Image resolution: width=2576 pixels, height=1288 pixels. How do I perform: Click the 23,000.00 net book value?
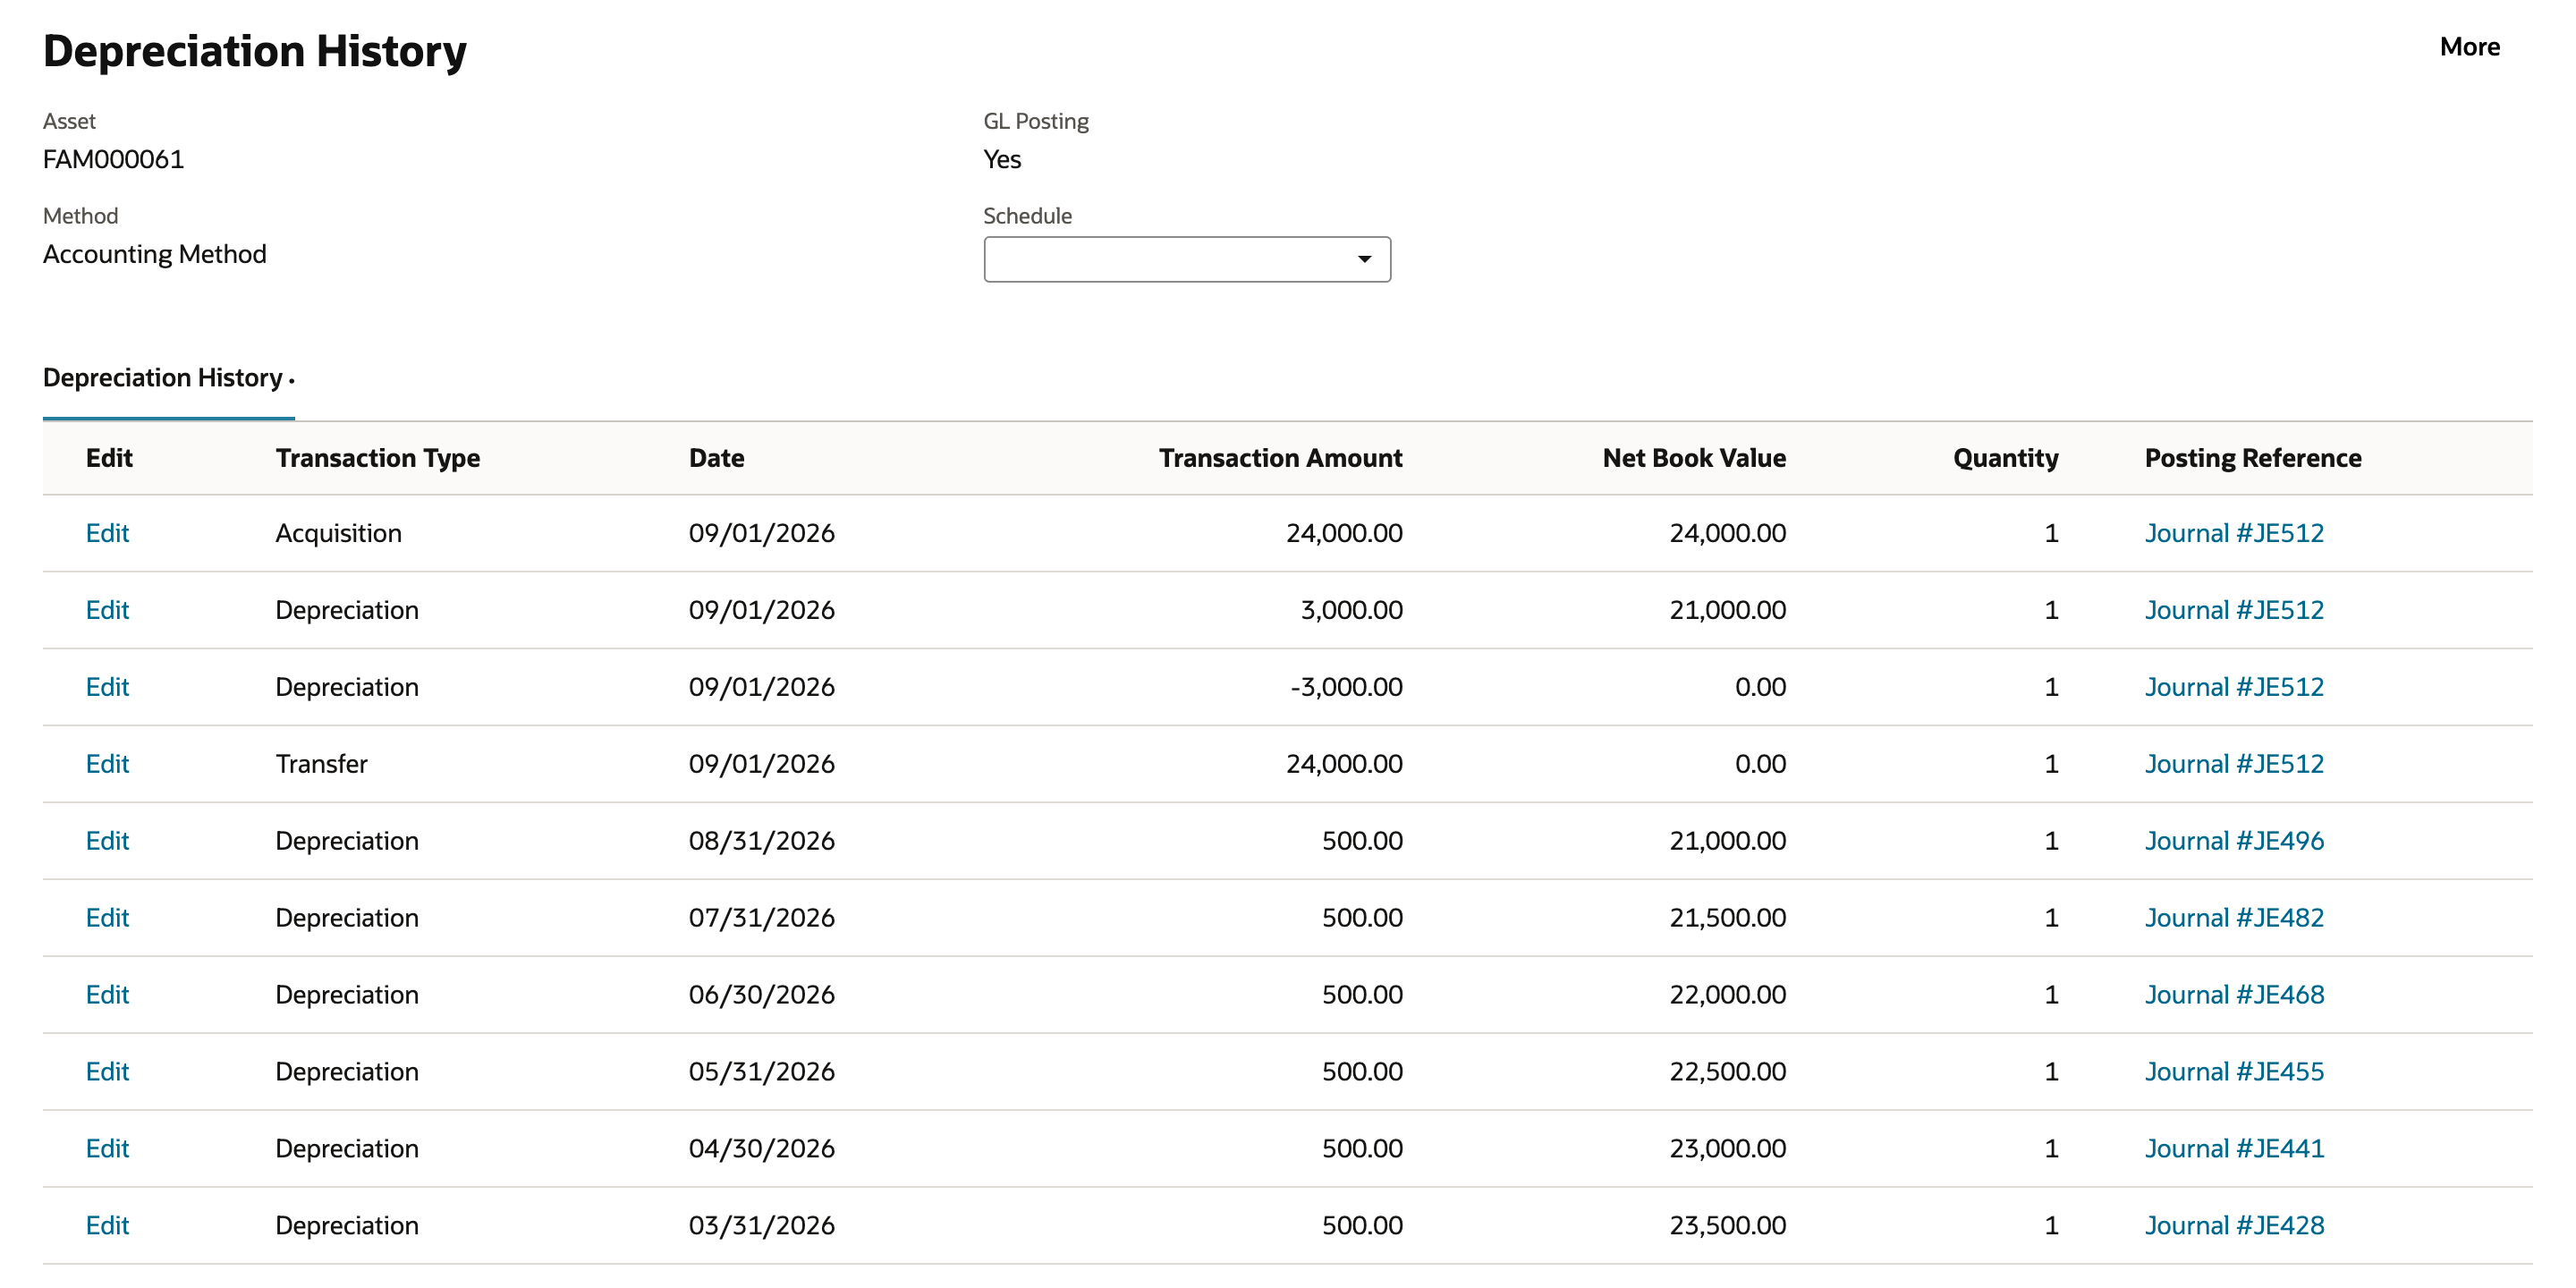(1727, 1149)
